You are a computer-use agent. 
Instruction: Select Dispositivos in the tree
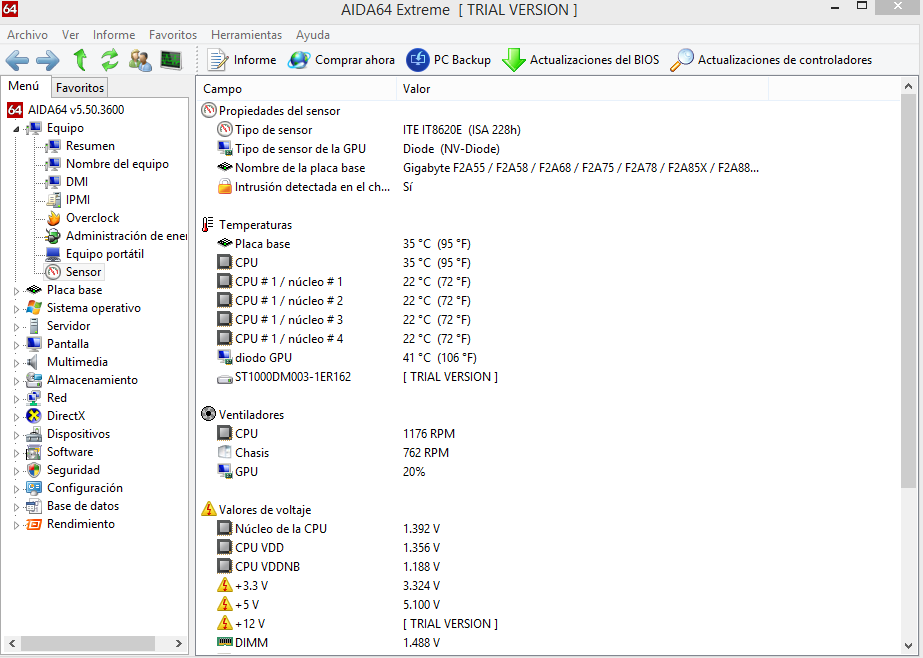pos(78,434)
